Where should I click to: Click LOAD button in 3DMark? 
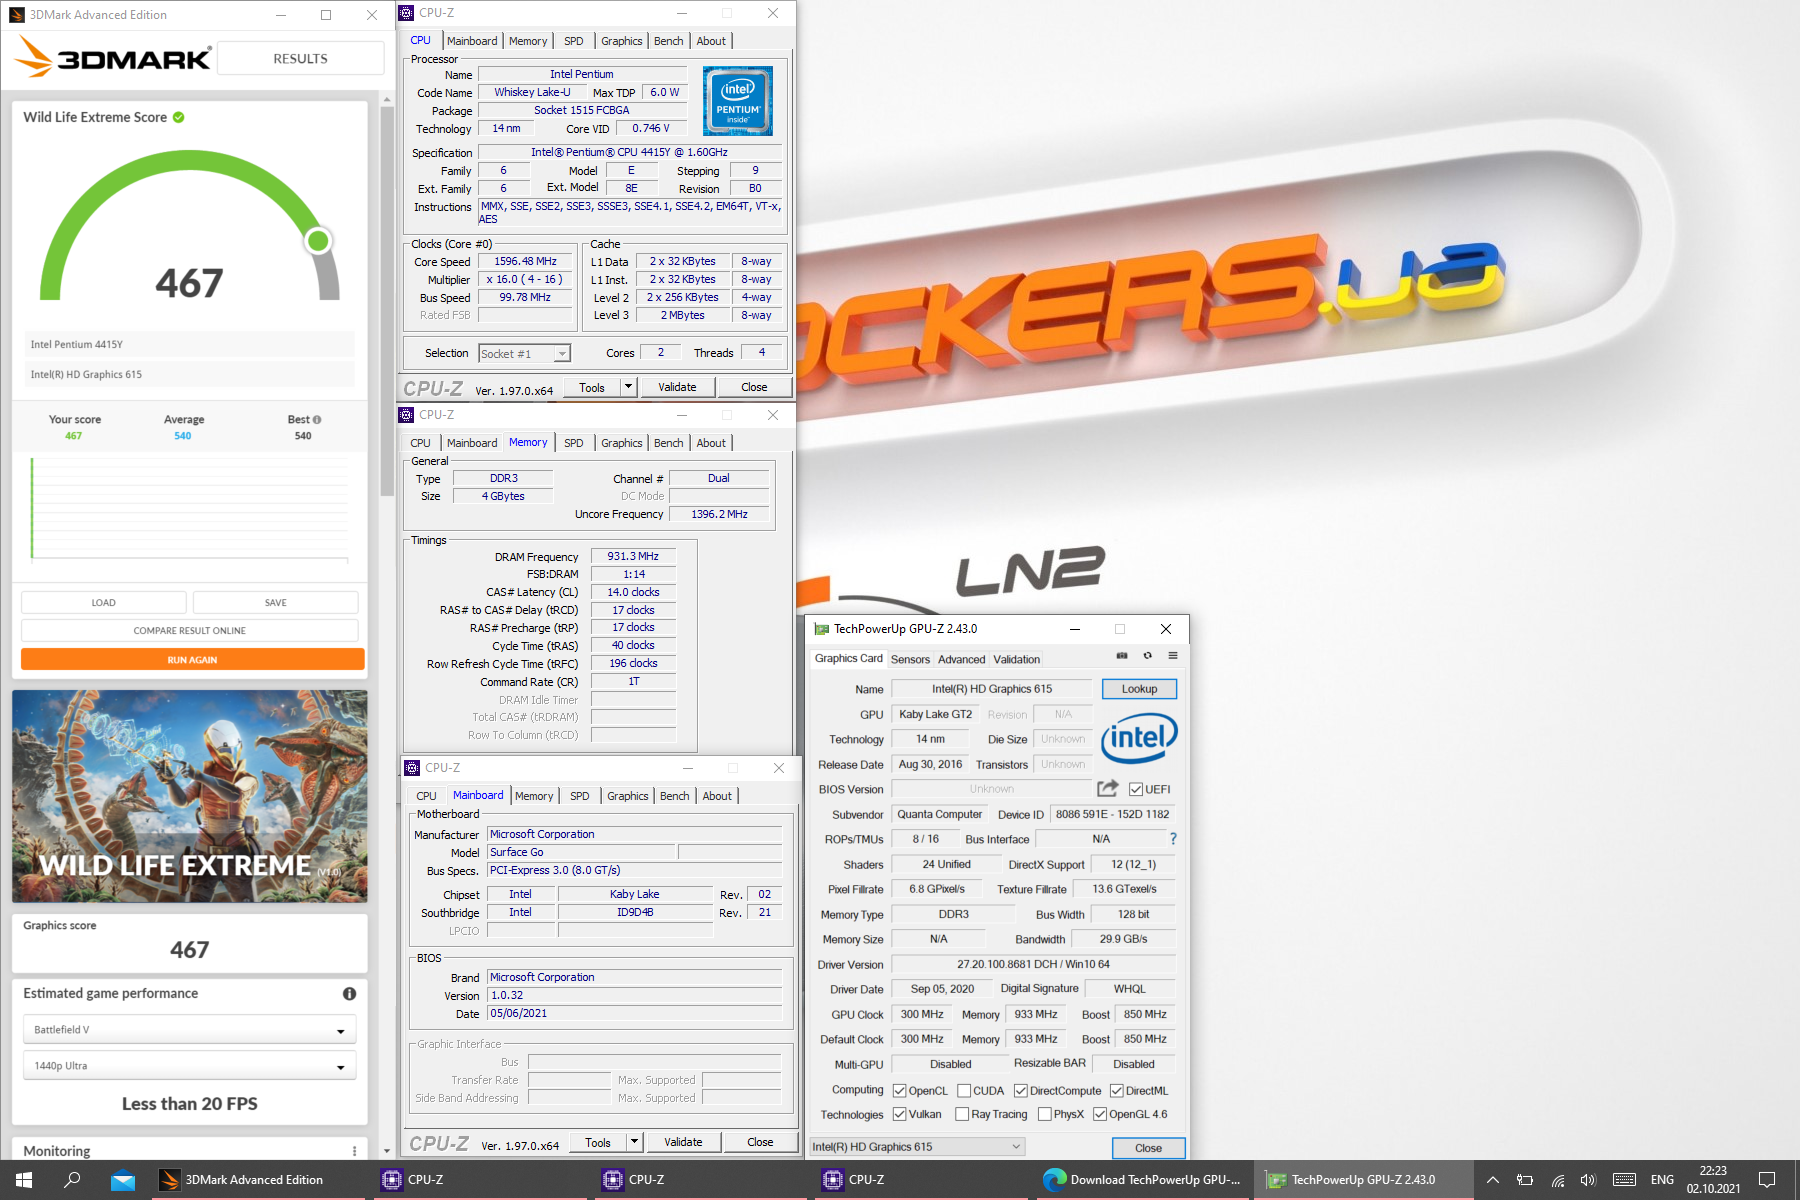[103, 603]
